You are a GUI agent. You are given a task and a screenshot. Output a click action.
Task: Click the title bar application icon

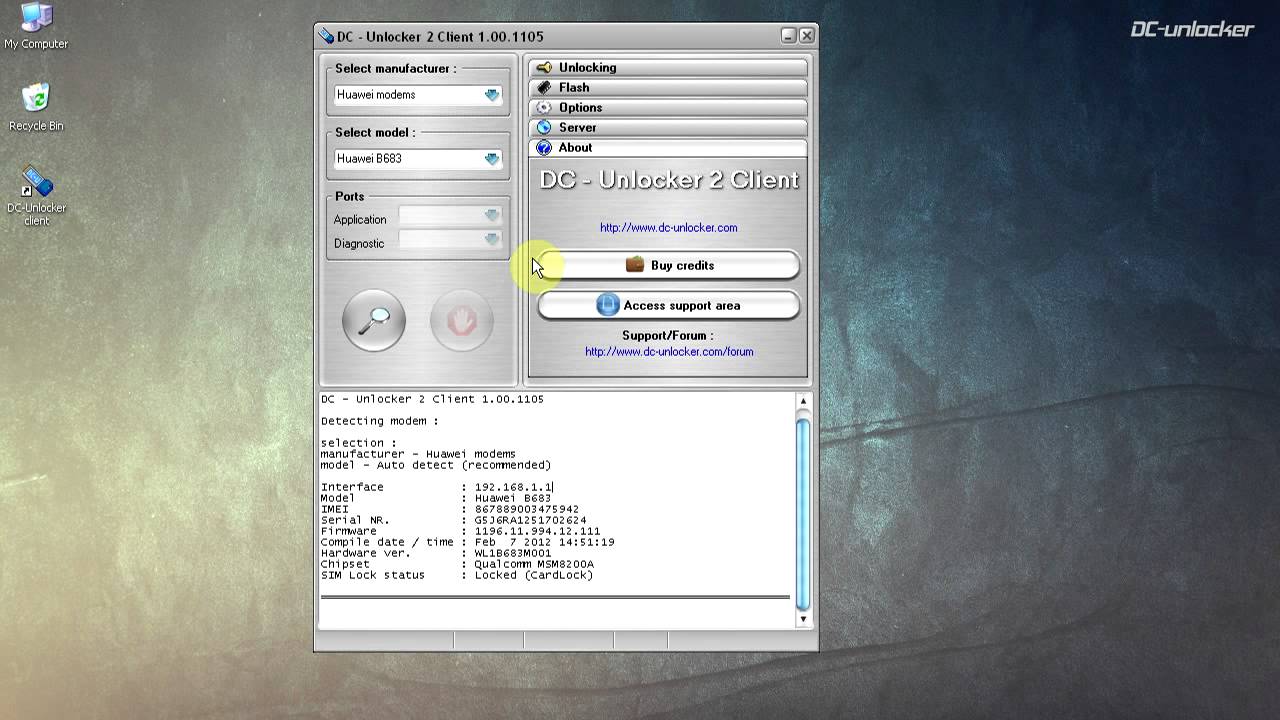326,36
